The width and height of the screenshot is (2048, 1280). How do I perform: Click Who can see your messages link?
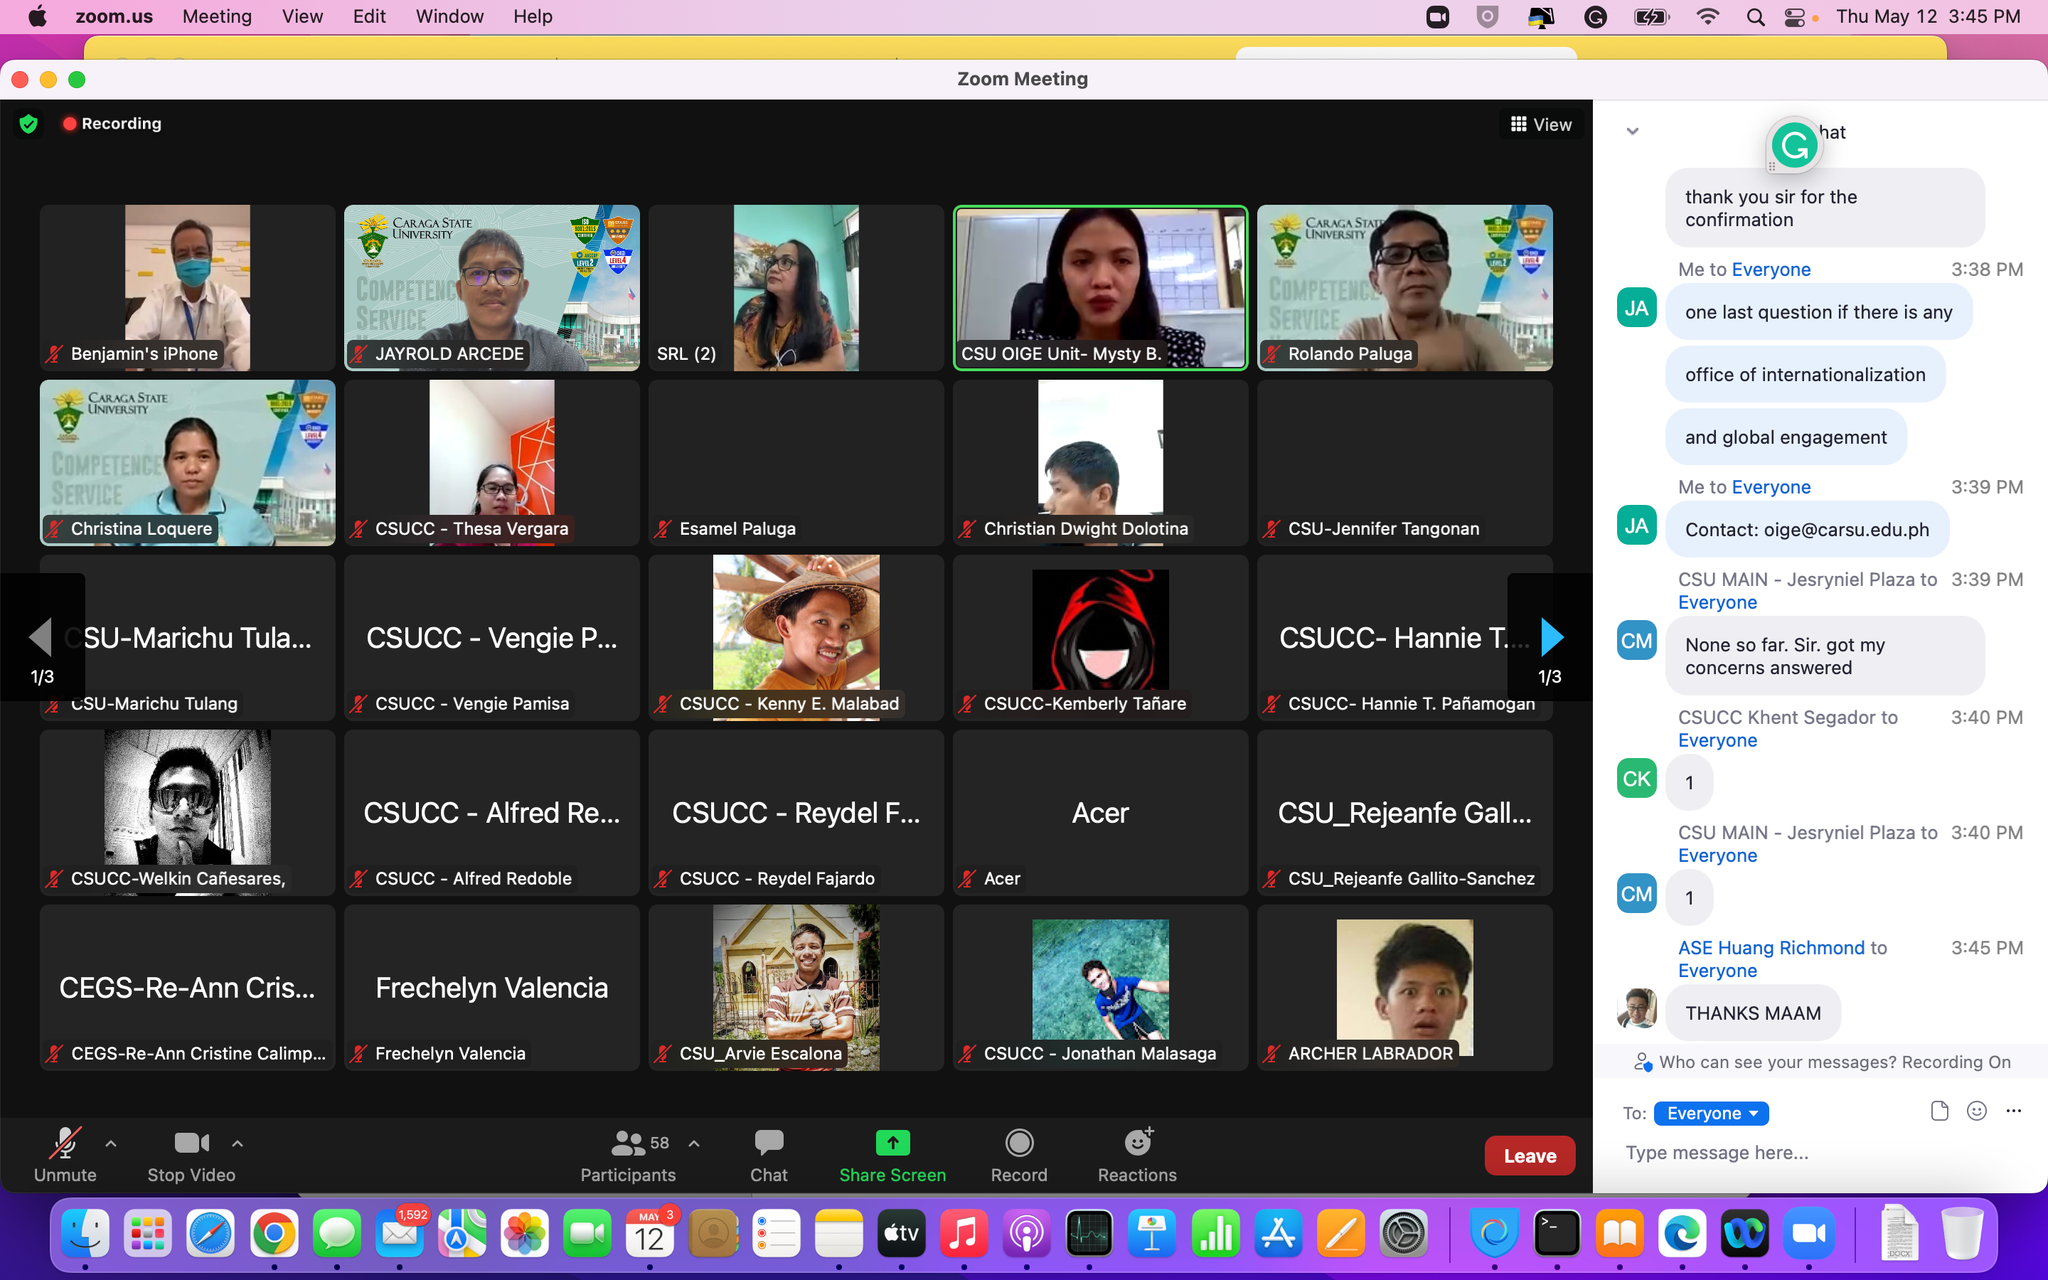1777,1062
